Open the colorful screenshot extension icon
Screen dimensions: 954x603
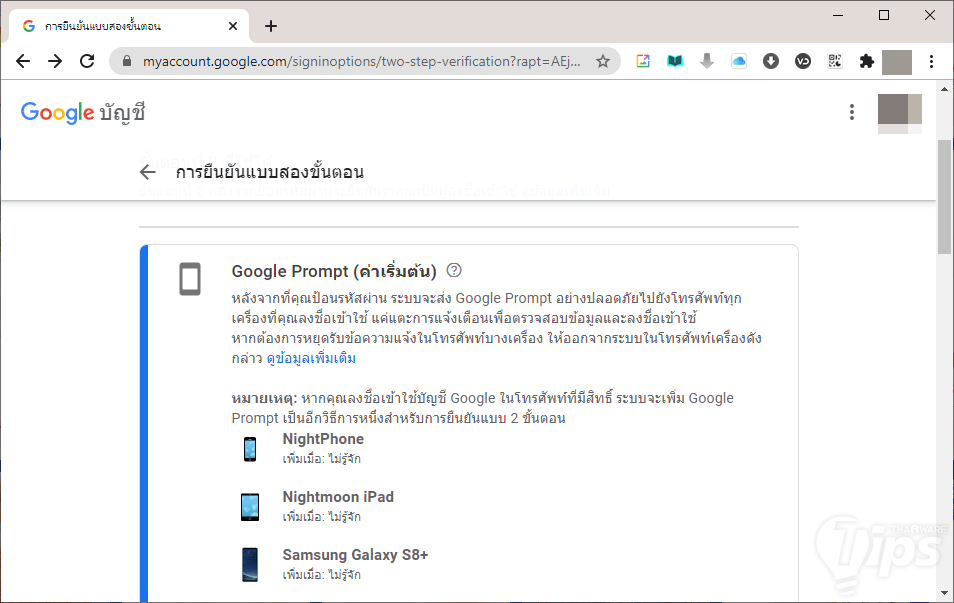[x=643, y=61]
